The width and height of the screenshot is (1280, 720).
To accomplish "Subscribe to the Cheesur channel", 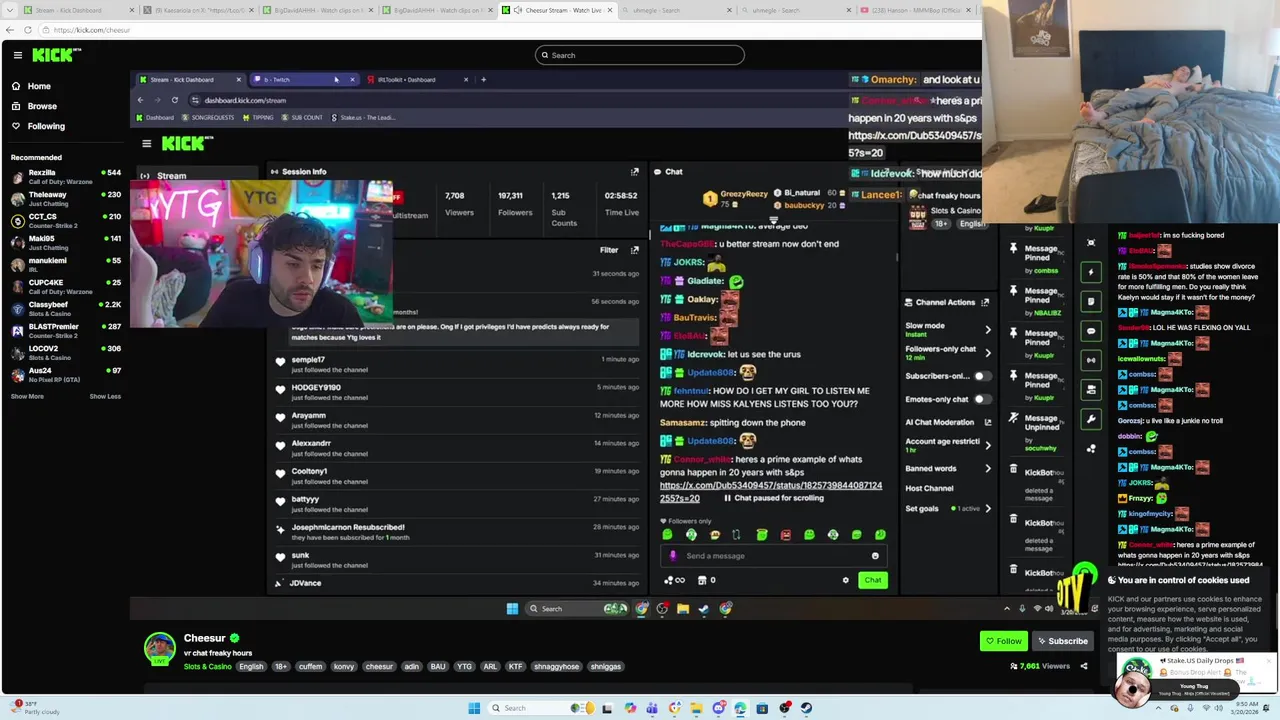I will pyautogui.click(x=1062, y=641).
